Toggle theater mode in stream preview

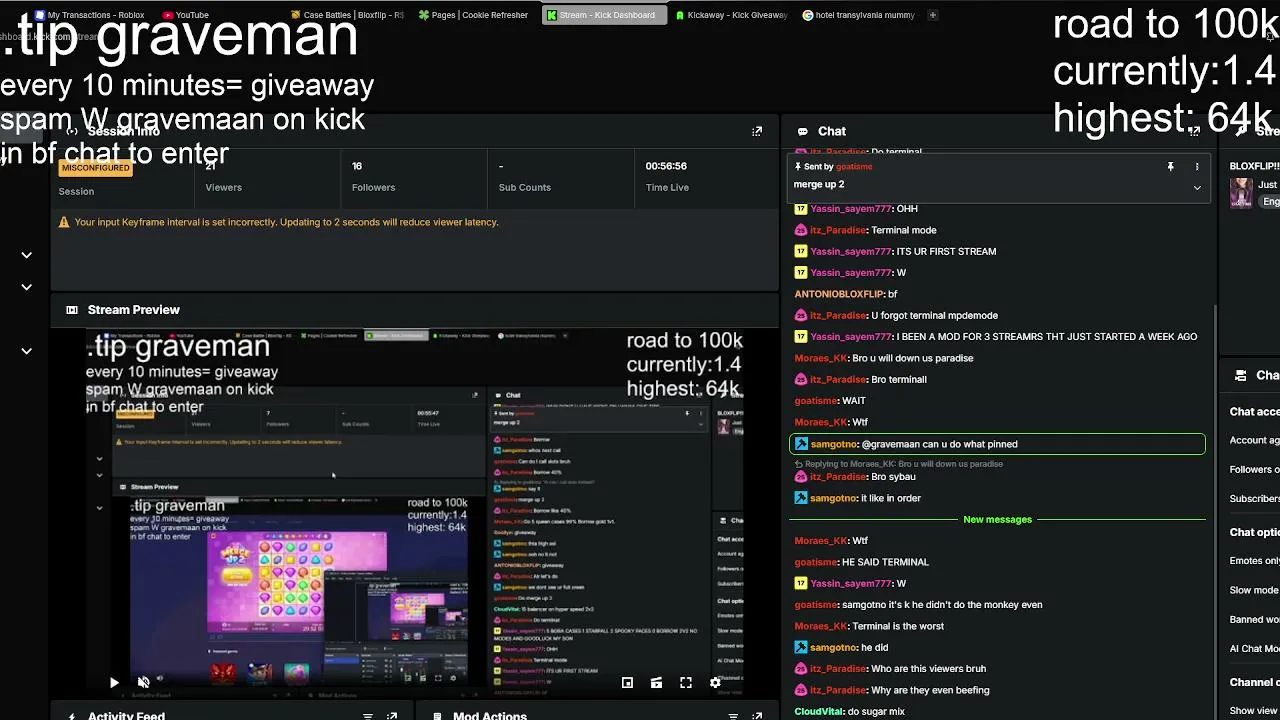tap(656, 683)
